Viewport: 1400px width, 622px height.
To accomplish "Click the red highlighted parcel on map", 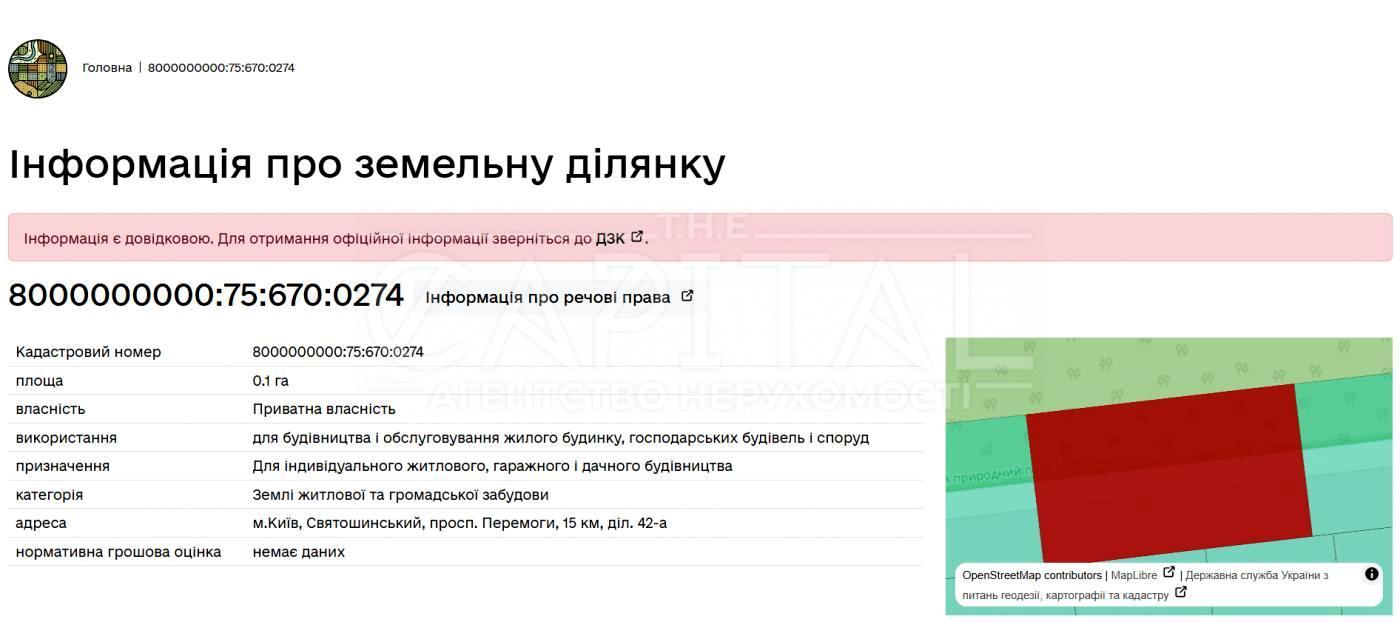I will (1167, 470).
